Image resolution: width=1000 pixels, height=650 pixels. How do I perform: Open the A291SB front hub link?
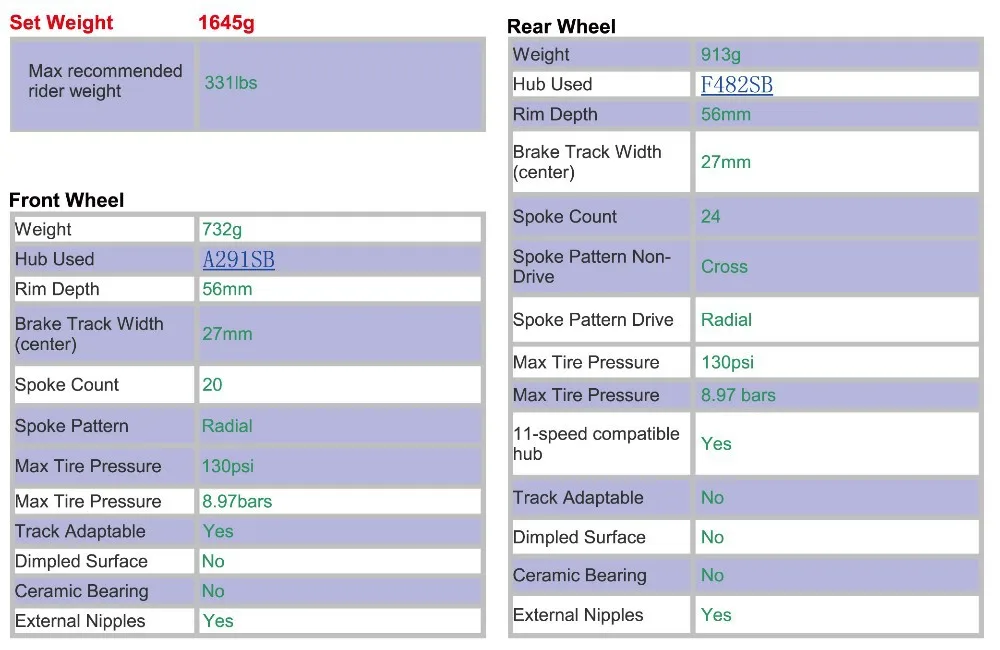coord(239,260)
